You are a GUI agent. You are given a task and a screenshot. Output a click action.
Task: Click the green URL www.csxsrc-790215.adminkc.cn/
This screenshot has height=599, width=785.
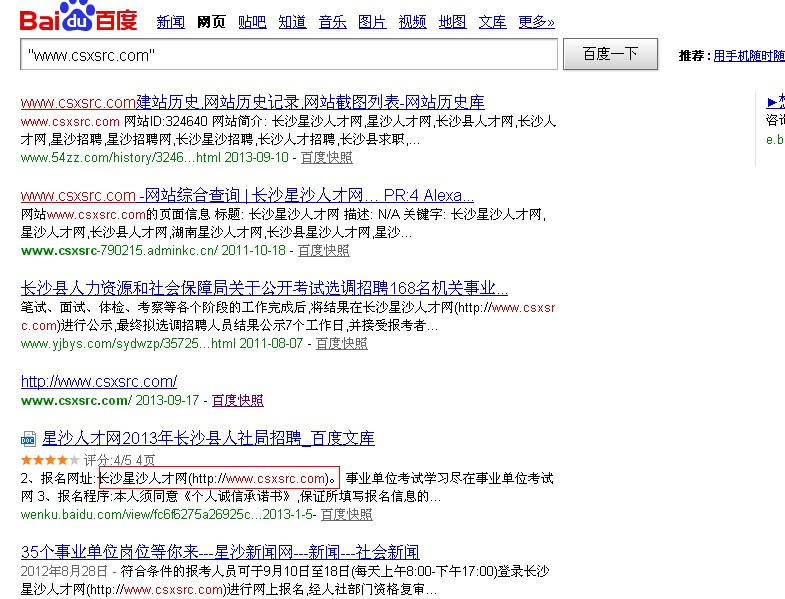[x=119, y=250]
